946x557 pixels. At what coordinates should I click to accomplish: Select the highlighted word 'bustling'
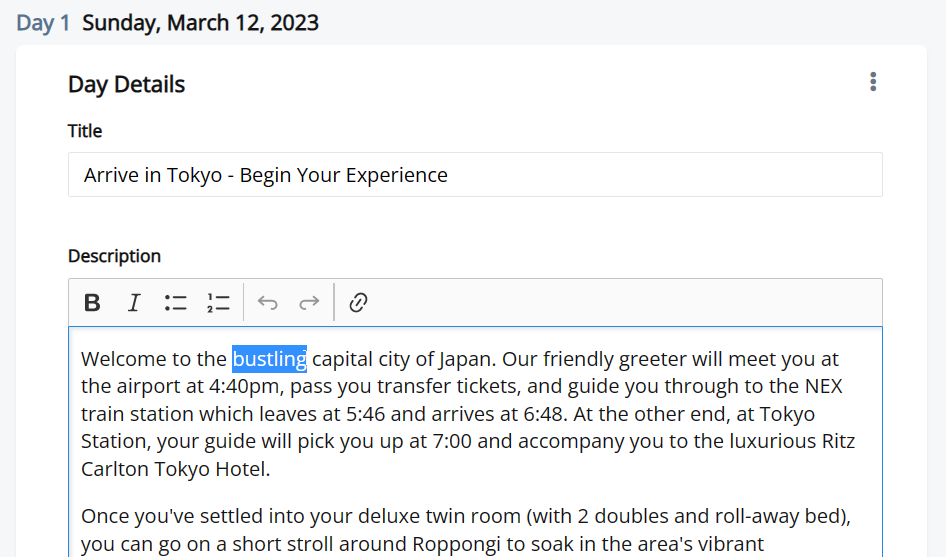click(x=270, y=359)
